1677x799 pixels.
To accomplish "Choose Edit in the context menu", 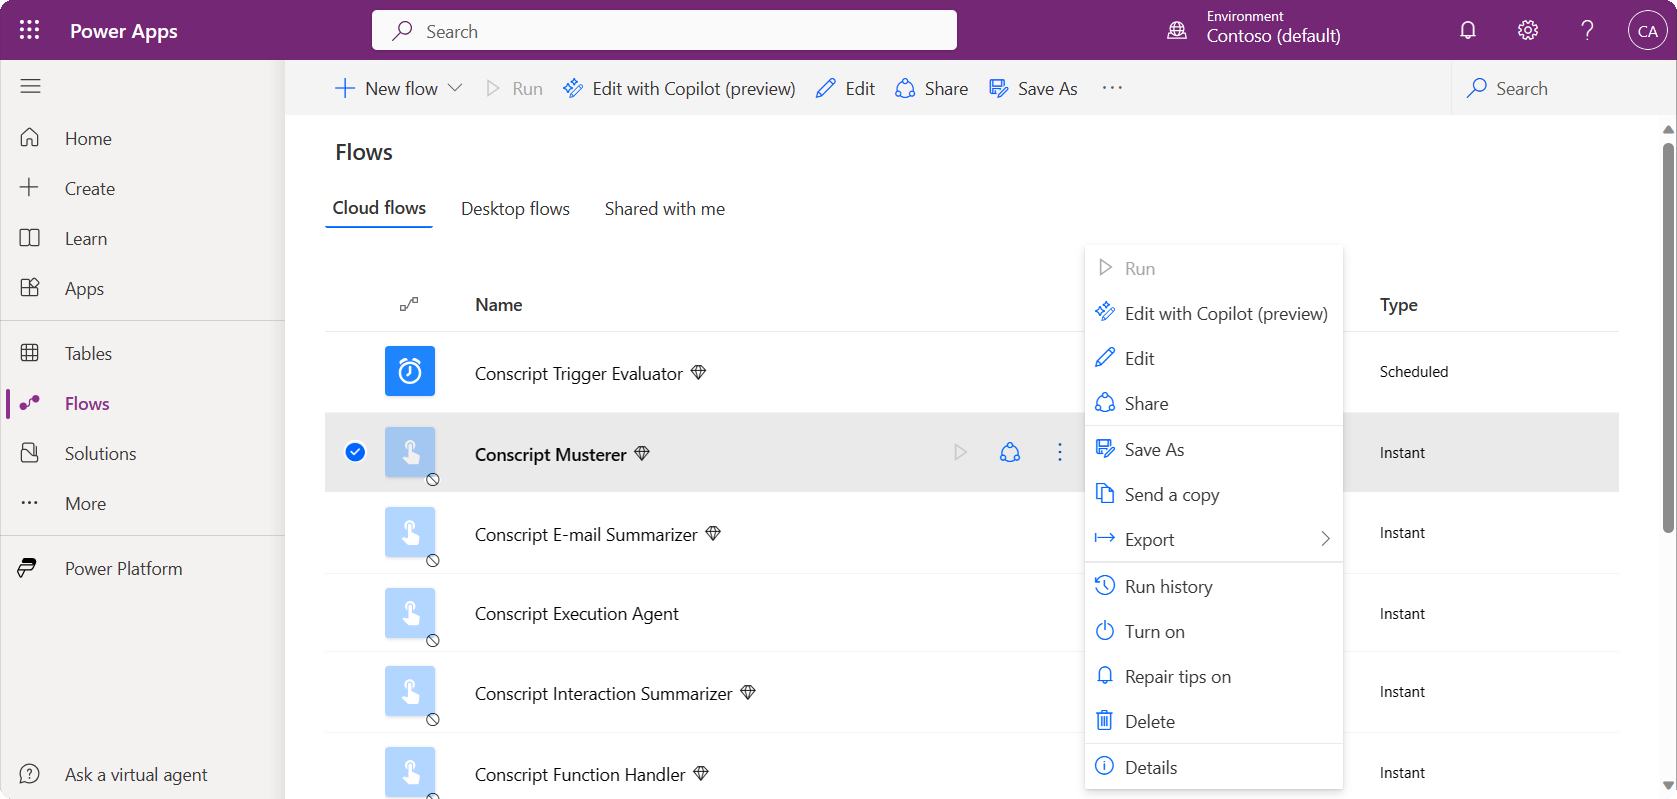I will point(1213,358).
